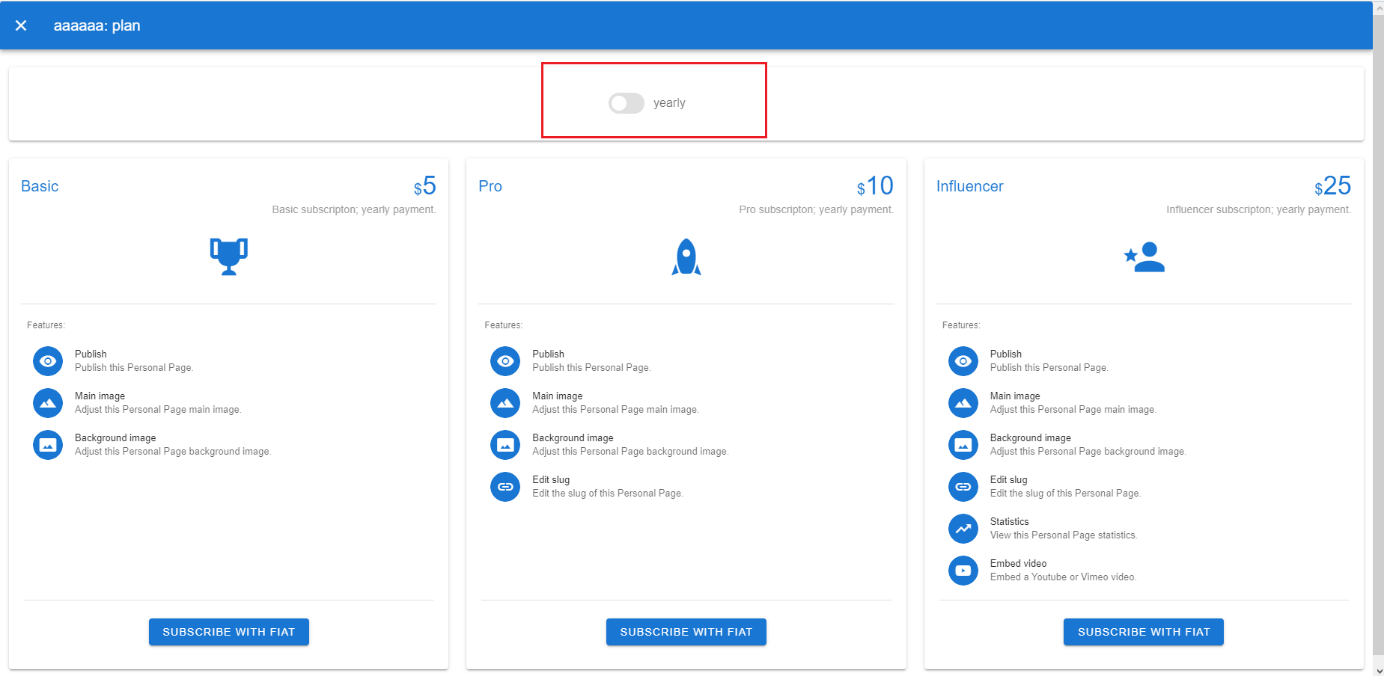Click the Influencer plan title

click(x=969, y=186)
